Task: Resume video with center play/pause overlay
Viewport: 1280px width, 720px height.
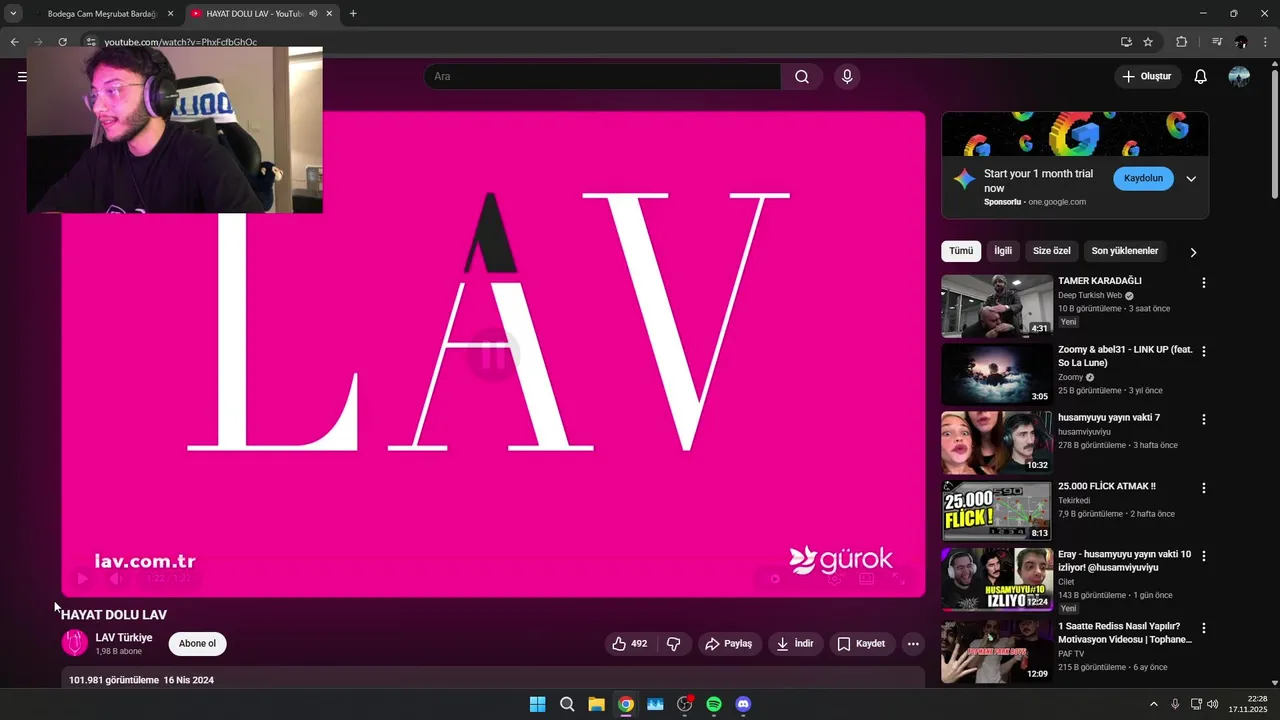Action: [494, 354]
